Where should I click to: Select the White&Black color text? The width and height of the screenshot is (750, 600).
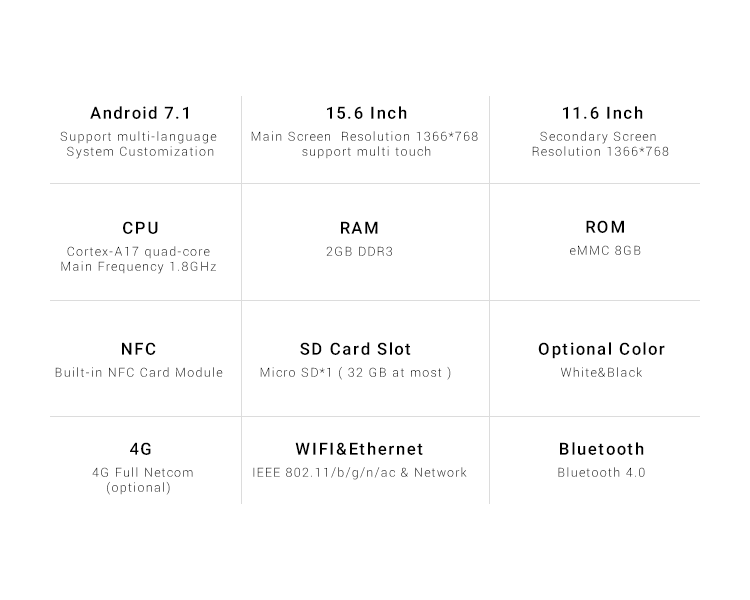tap(602, 373)
